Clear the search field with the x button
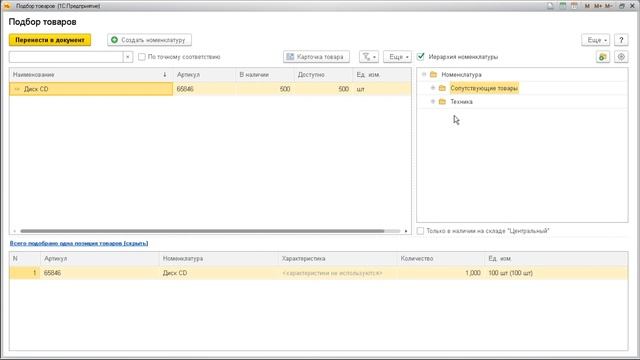This screenshot has width=640, height=360. coord(128,57)
